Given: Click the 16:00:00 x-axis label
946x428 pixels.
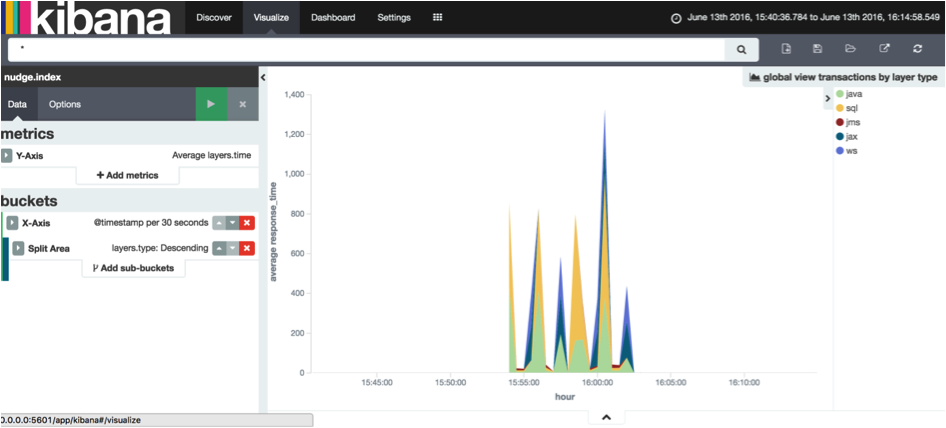Looking at the screenshot, I should point(597,383).
